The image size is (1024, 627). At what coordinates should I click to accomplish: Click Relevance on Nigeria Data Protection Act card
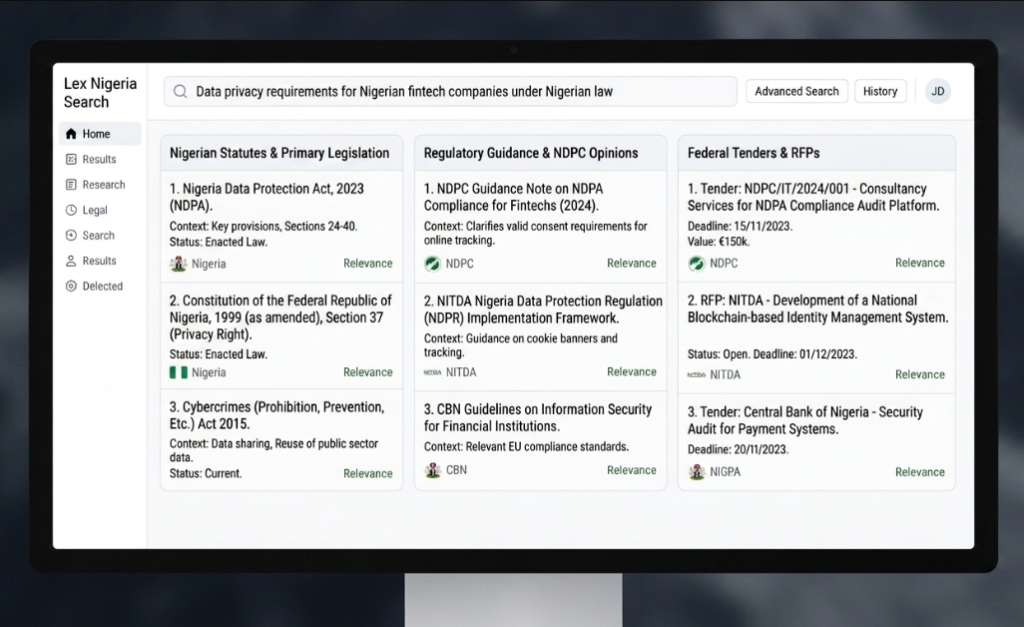pos(368,263)
